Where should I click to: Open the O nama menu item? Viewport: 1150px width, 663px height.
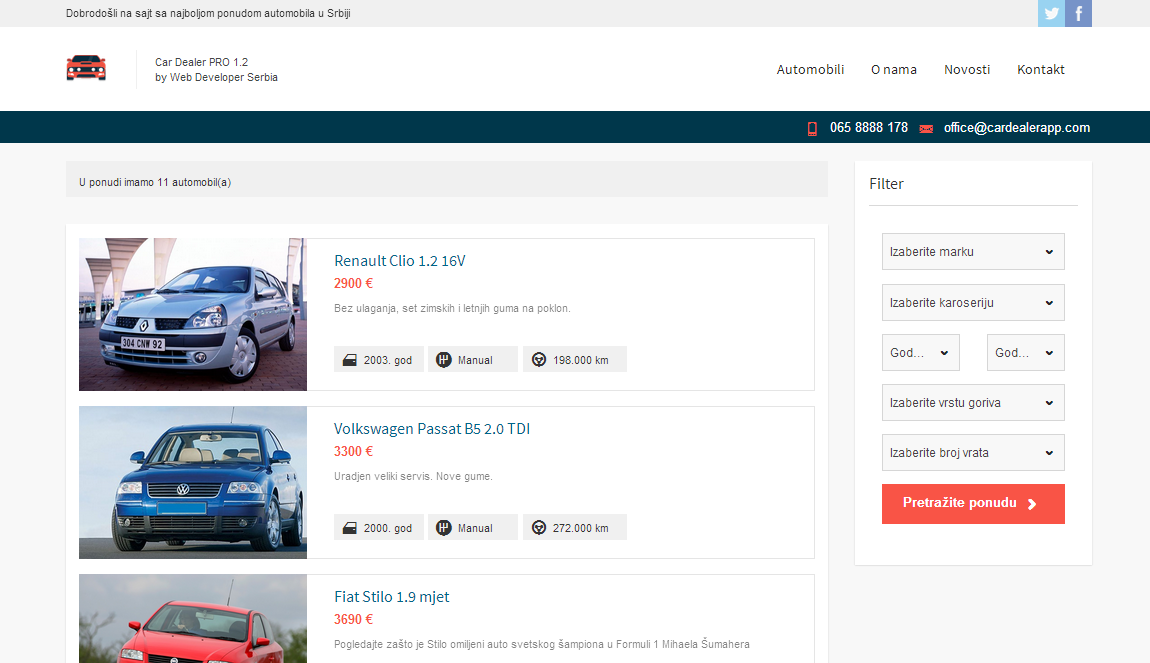(894, 70)
